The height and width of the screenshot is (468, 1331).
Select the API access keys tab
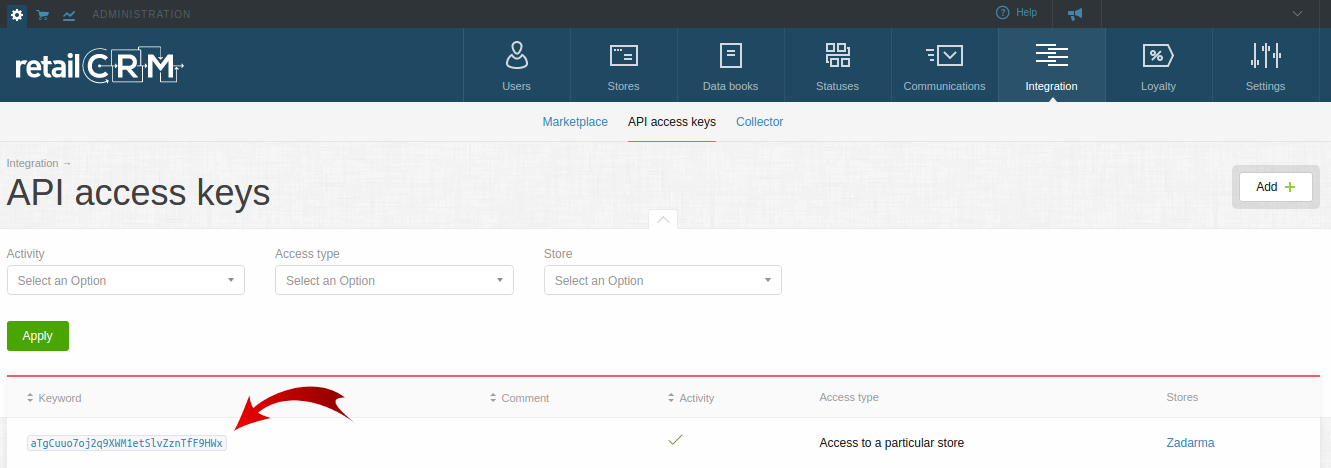[672, 122]
